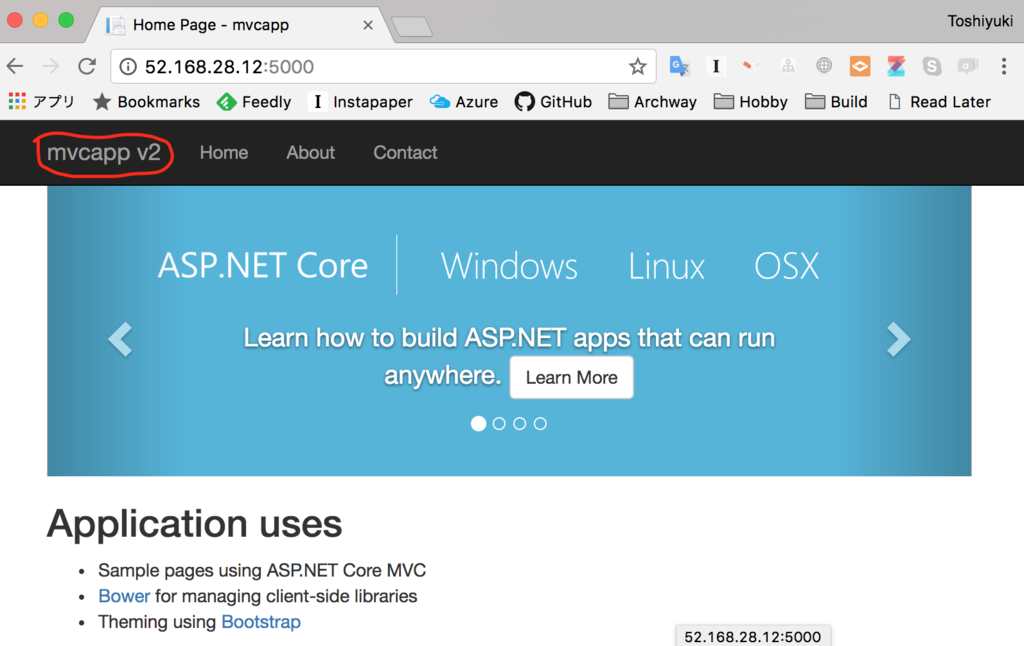
Task: Go back with the browser back arrow
Action: [x=15, y=66]
